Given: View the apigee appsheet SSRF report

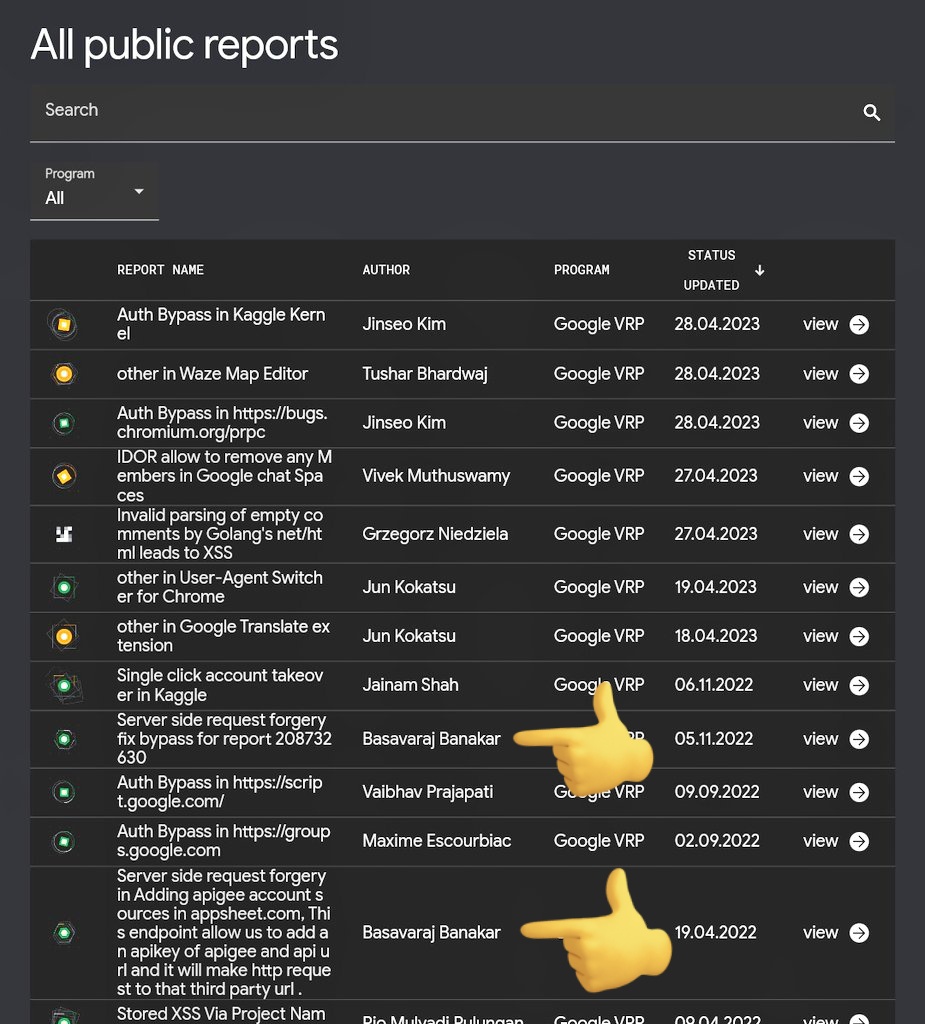Looking at the screenshot, I should 820,932.
